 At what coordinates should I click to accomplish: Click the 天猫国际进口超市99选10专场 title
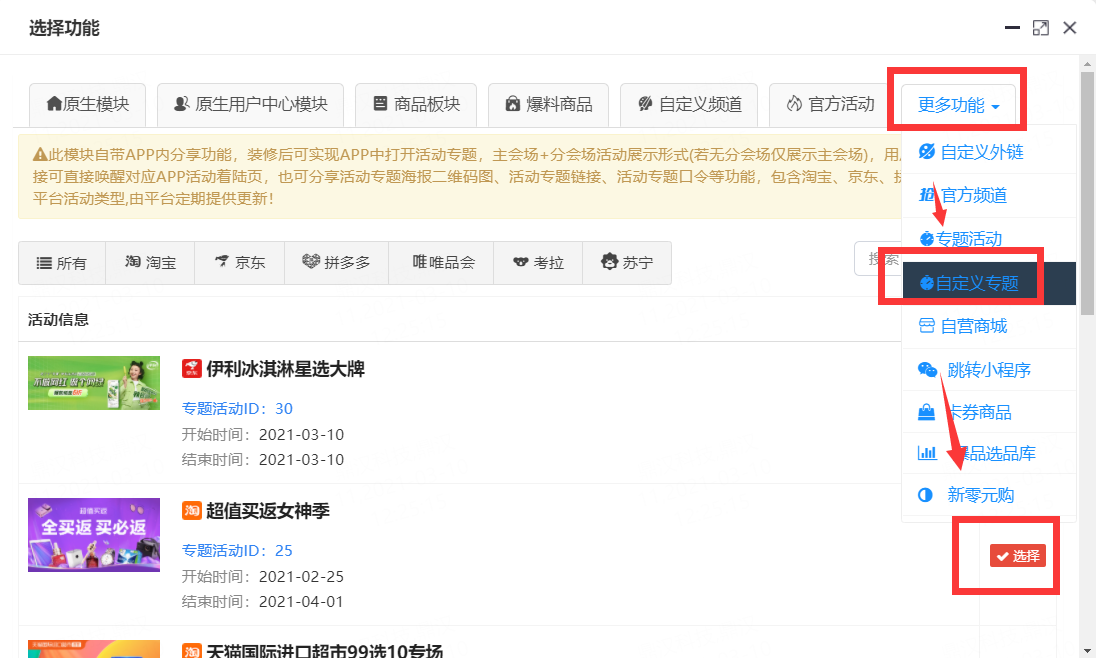324,650
